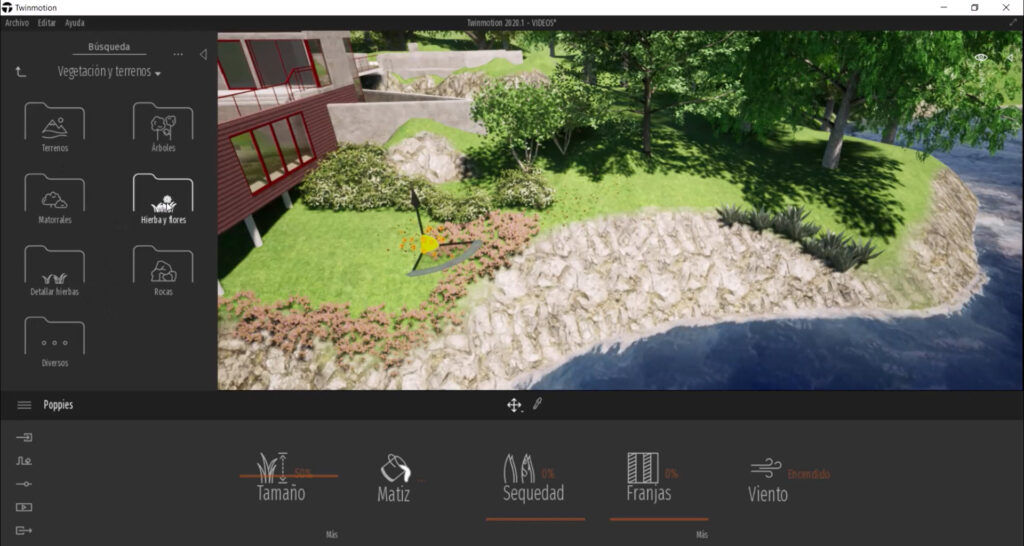Collapse the library panel with the triangle arrow
The width and height of the screenshot is (1024, 546).
203,55
